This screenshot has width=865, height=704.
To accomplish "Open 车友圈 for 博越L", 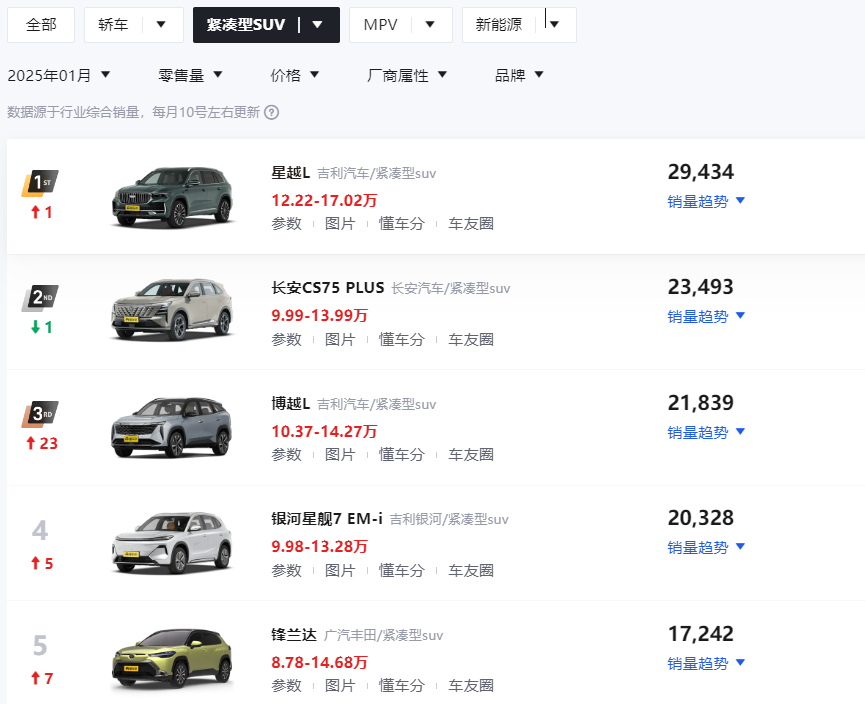I will click(x=471, y=455).
